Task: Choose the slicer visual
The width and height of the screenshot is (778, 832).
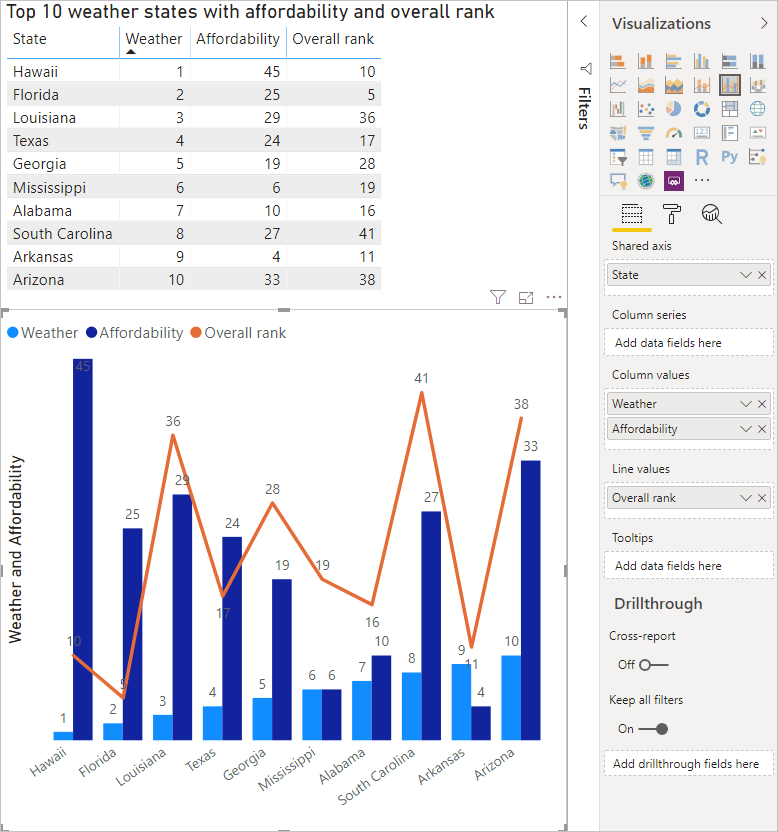Action: [x=617, y=157]
